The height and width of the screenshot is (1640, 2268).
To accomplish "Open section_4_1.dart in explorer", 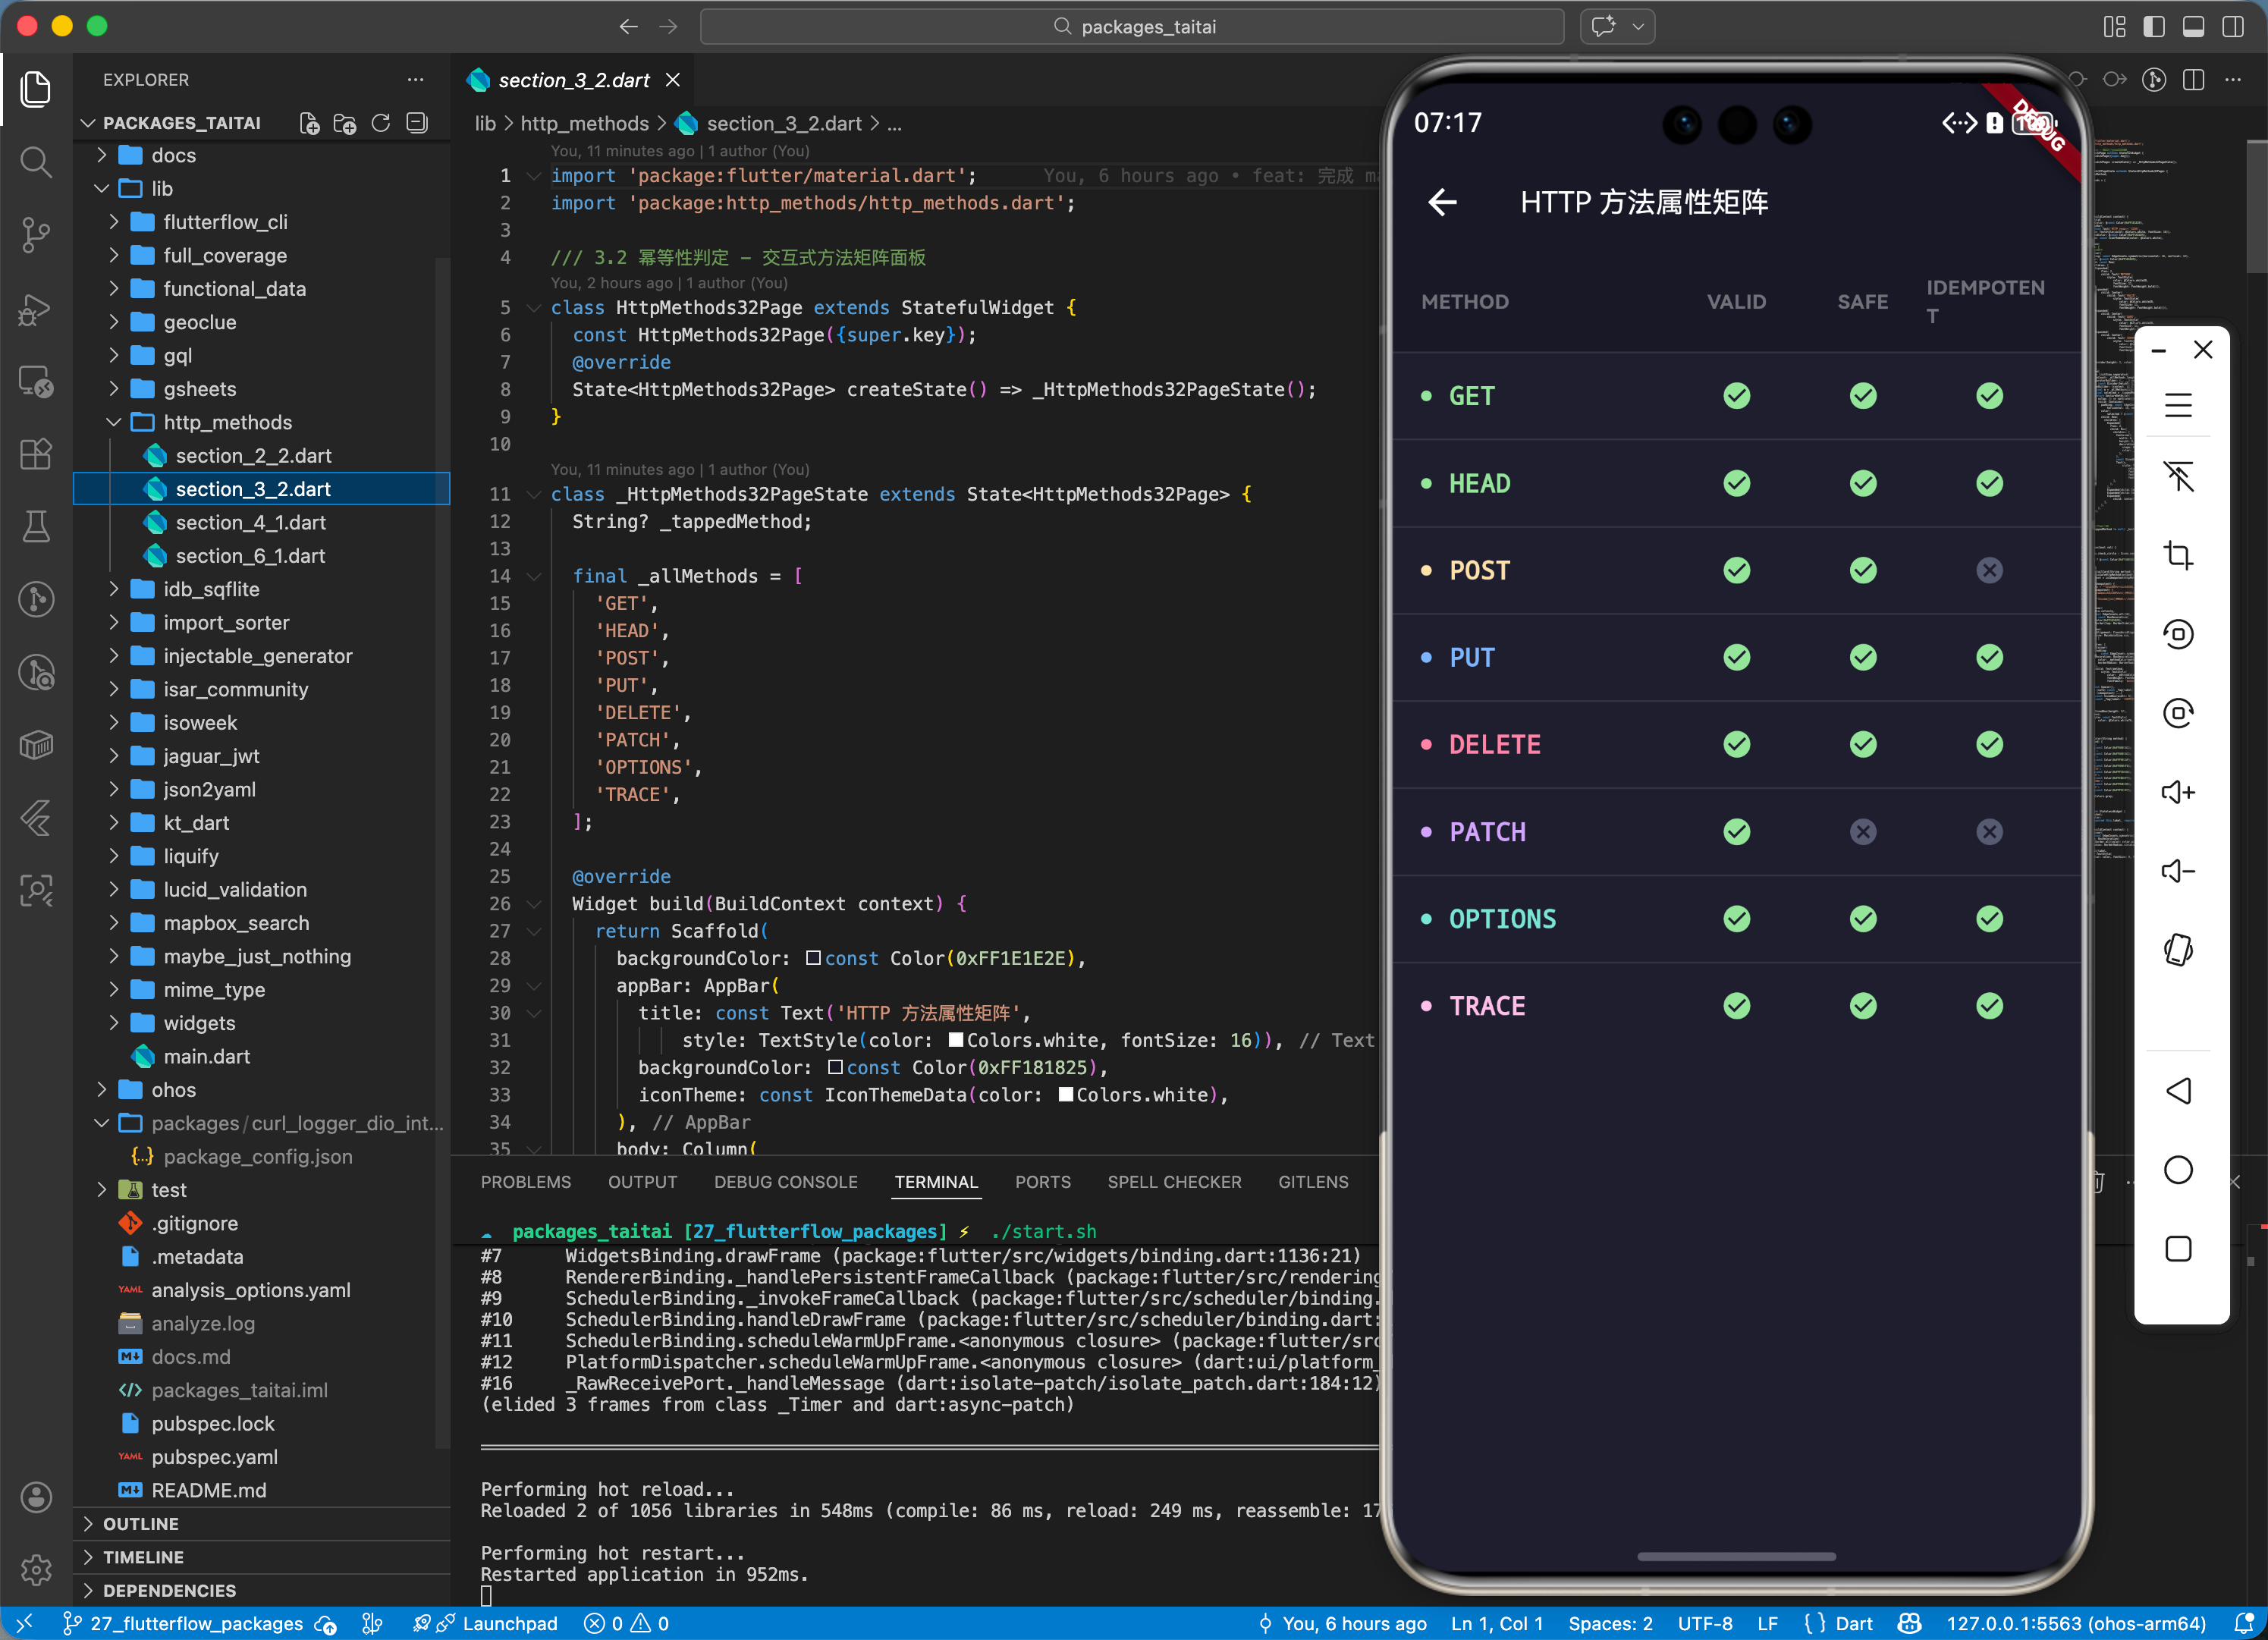I will point(250,522).
